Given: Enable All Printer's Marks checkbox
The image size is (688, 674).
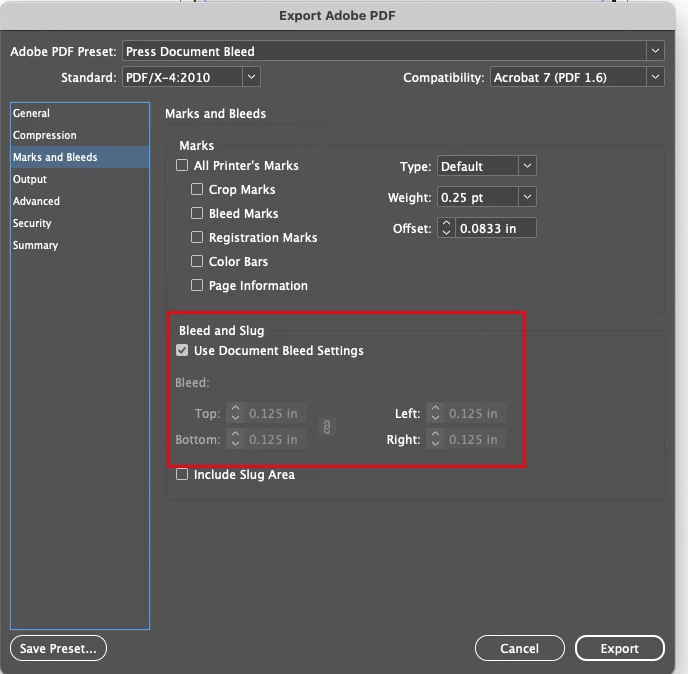Looking at the screenshot, I should pos(182,165).
